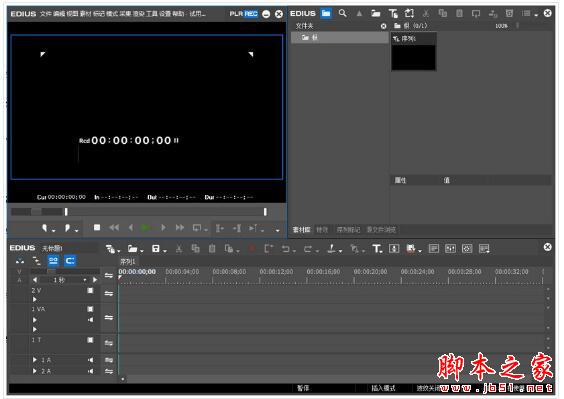Screen dimensions: 564x399
Task: Expand the 2 V track
Action: pos(35,299)
